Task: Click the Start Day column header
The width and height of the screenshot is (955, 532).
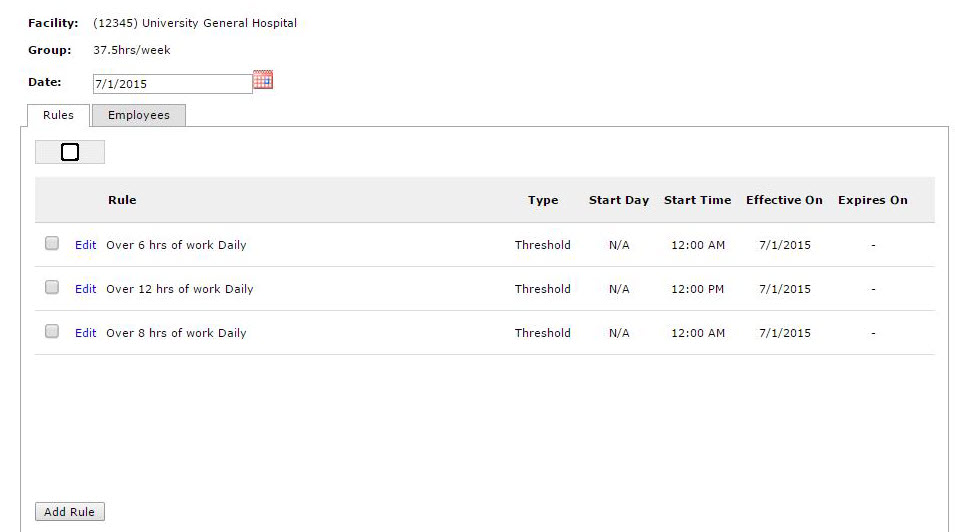Action: pos(619,200)
